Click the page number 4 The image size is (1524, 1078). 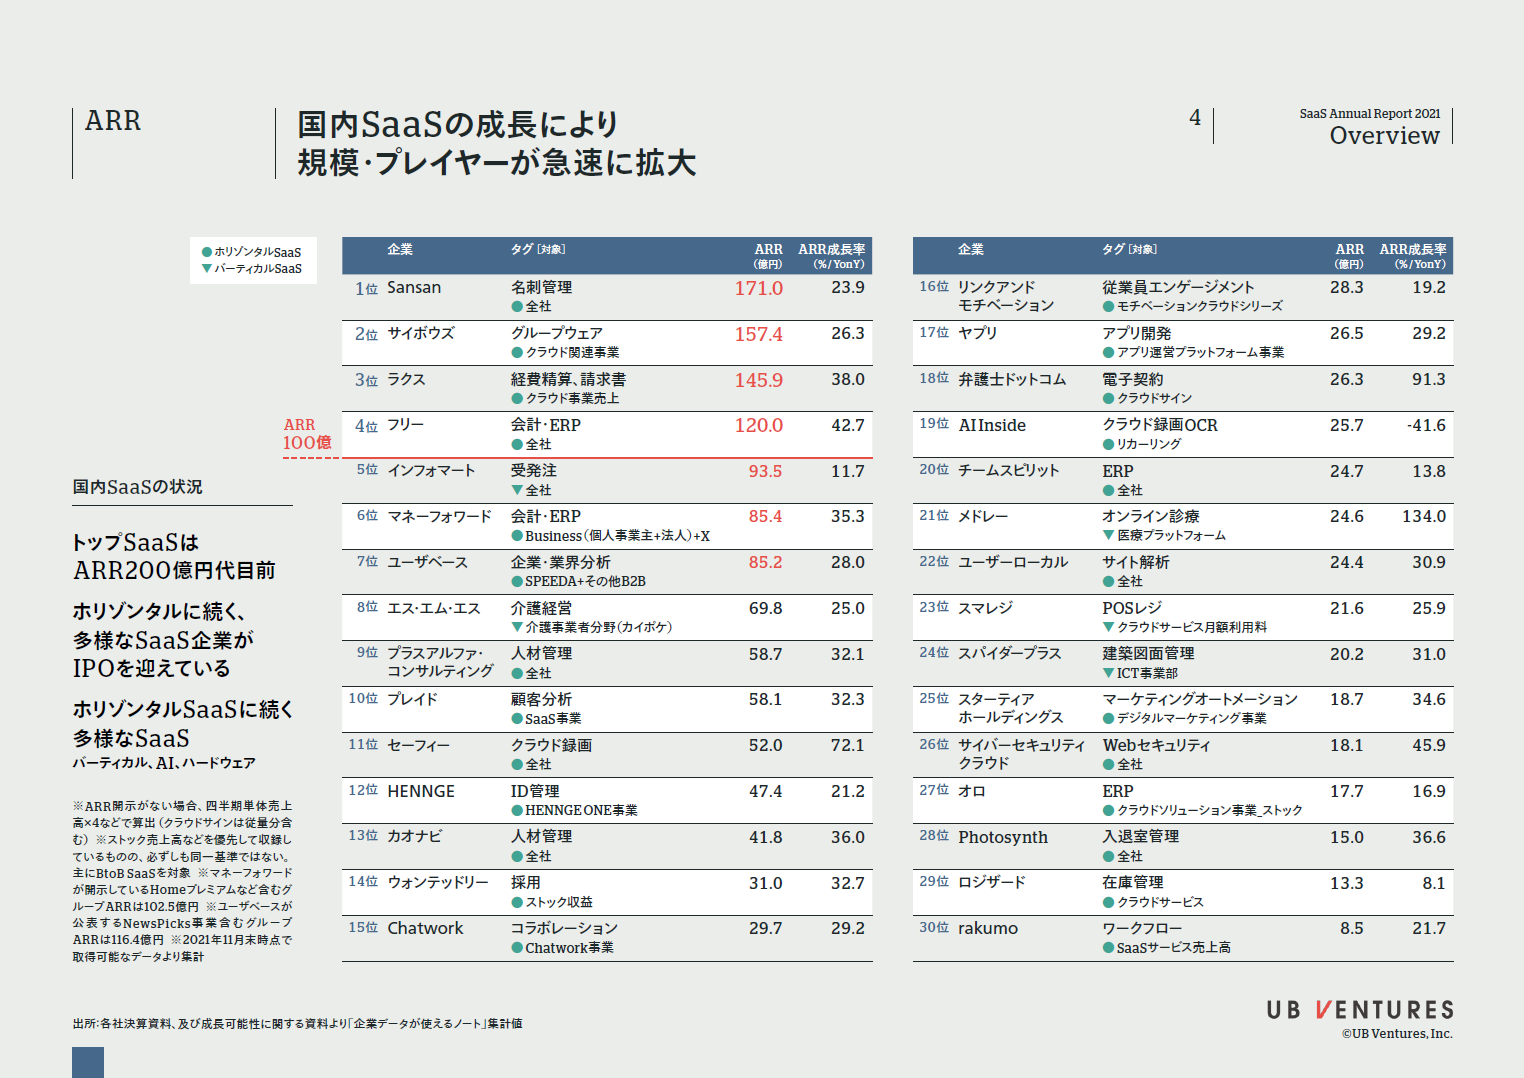tap(1195, 118)
